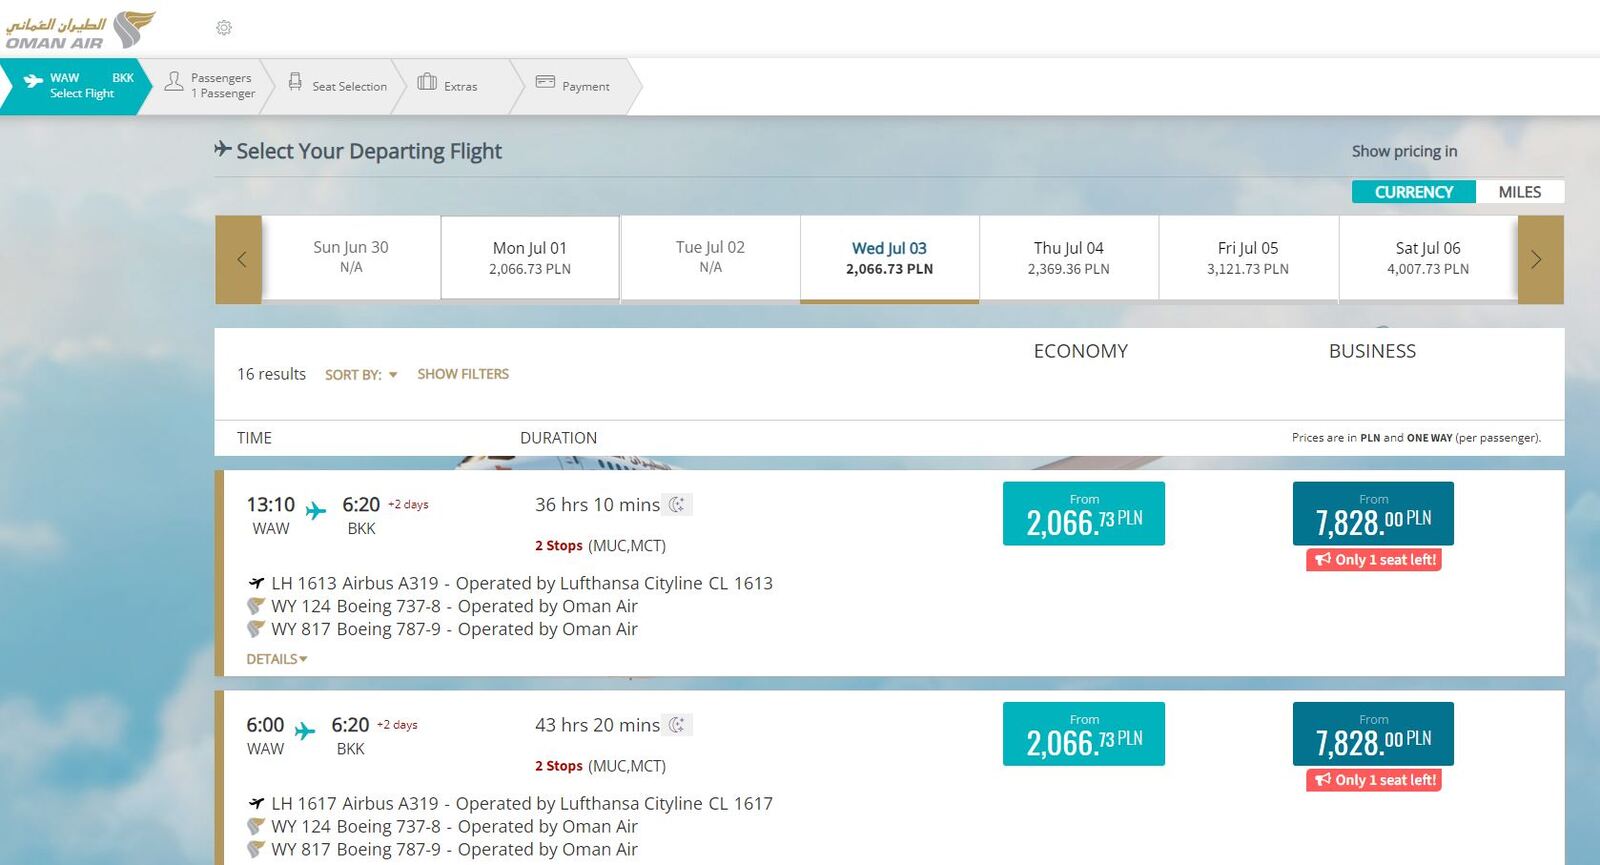
Task: Expand SHOW FILTERS panel
Action: (463, 374)
